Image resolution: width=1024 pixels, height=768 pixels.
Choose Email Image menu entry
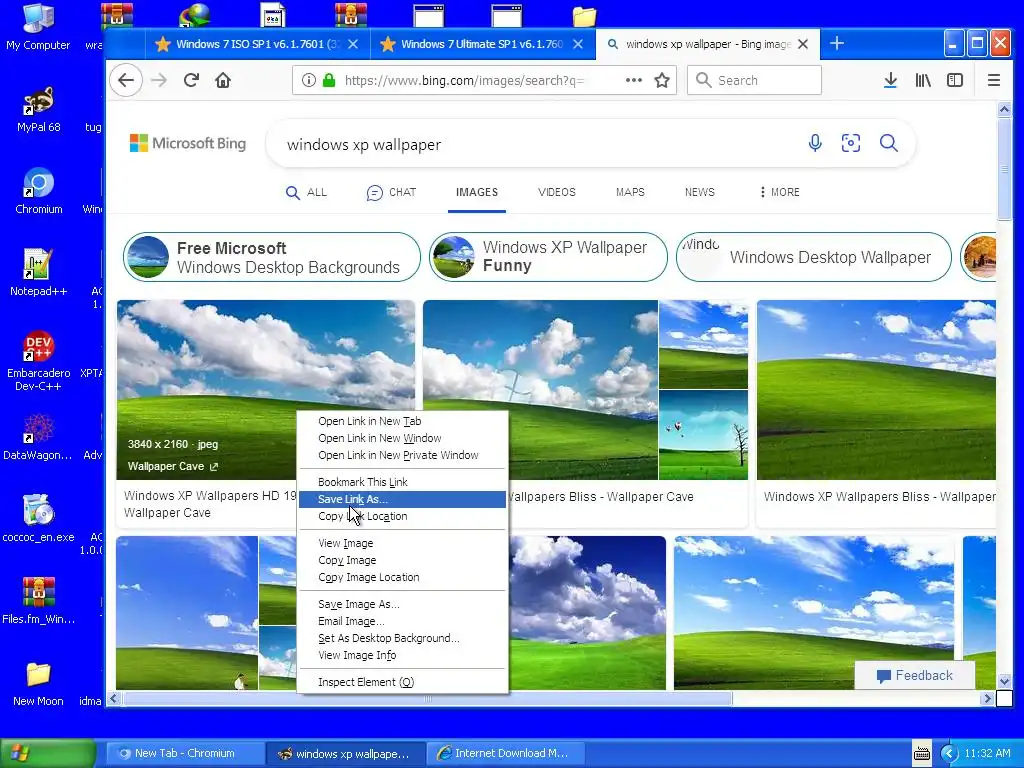(402, 621)
